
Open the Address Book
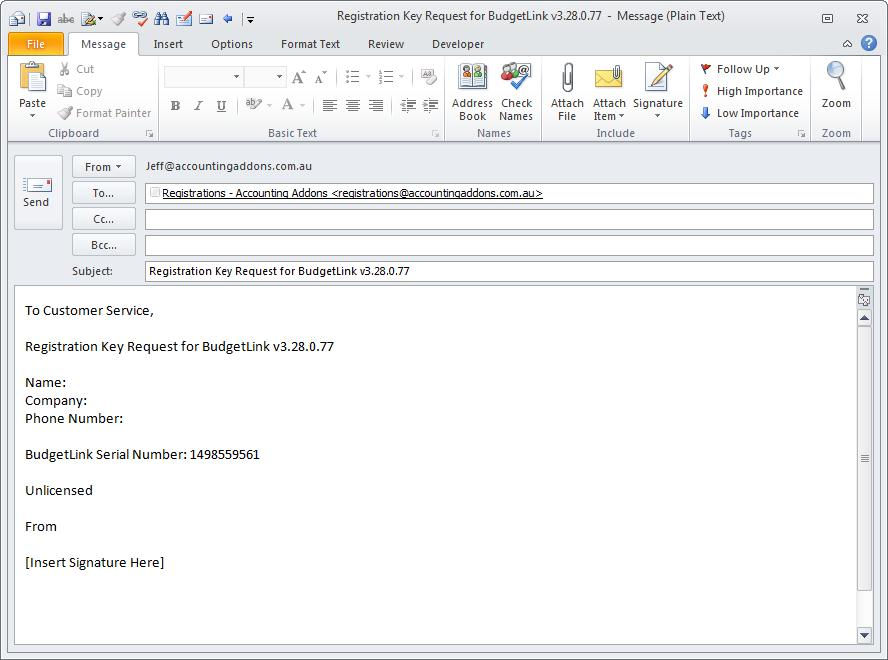point(472,92)
